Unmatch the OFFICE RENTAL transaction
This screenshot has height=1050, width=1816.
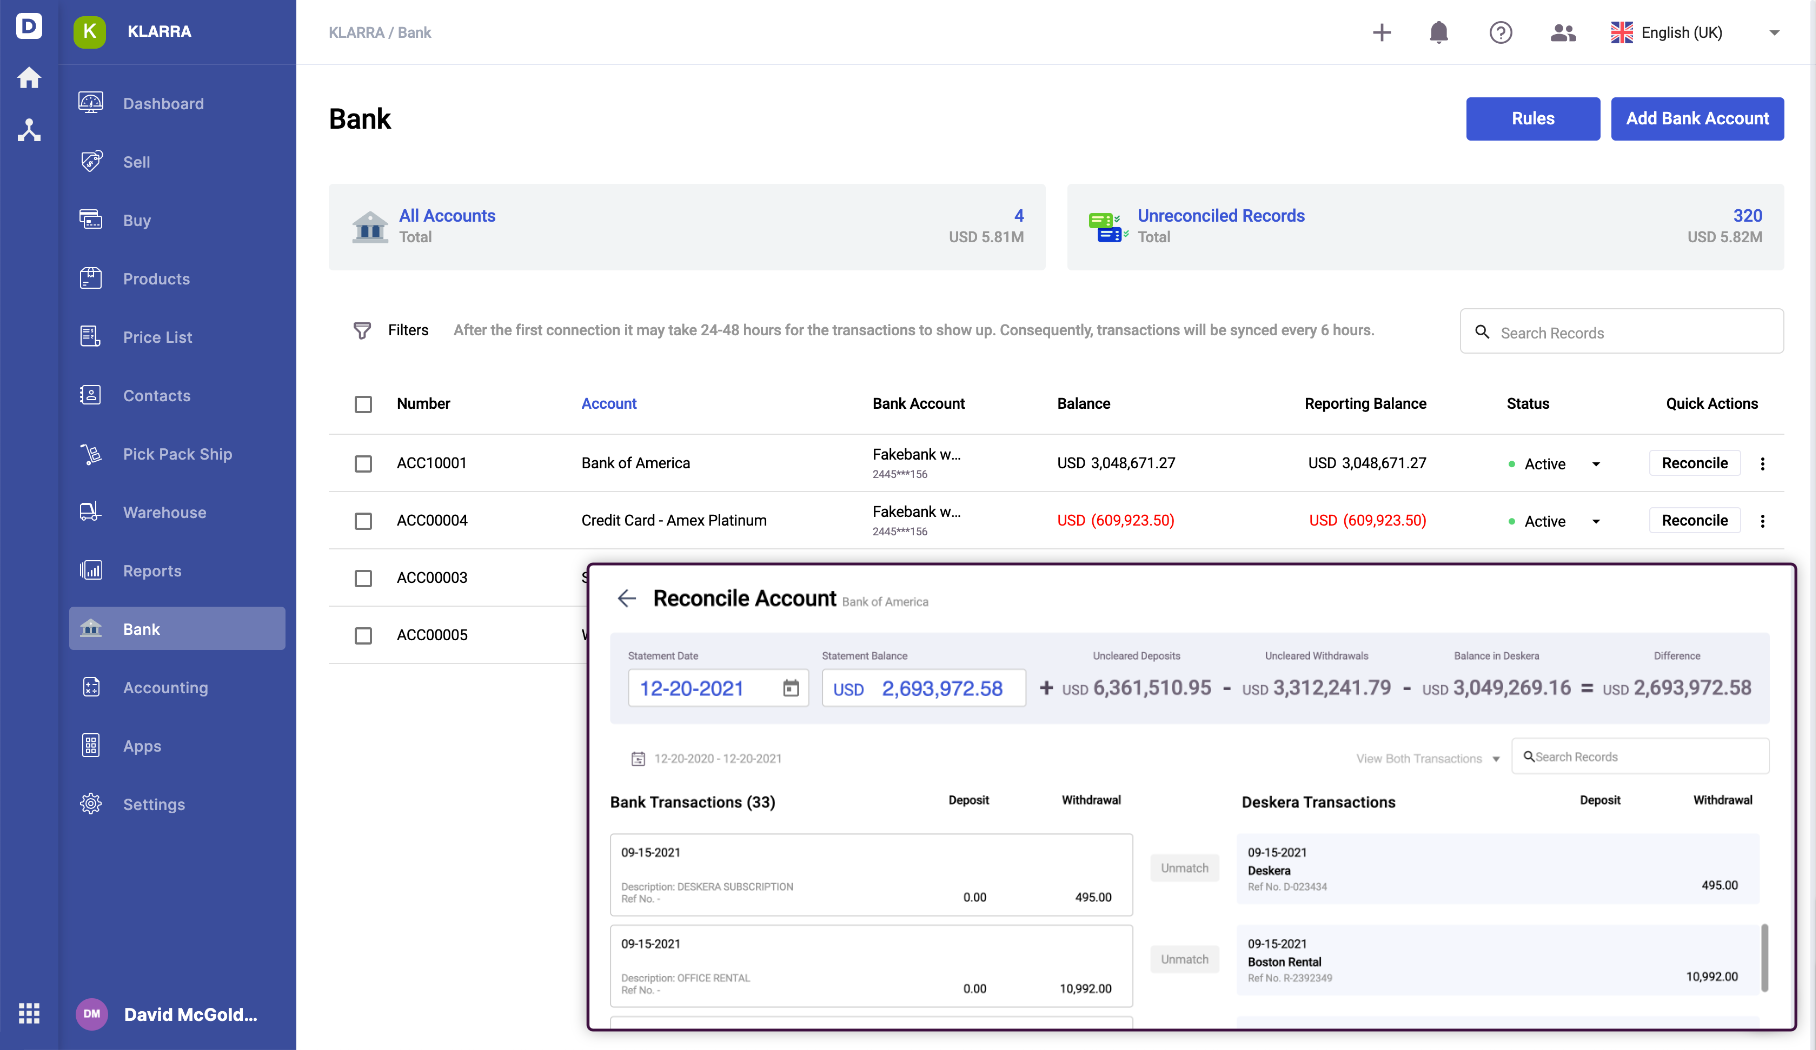(1185, 959)
